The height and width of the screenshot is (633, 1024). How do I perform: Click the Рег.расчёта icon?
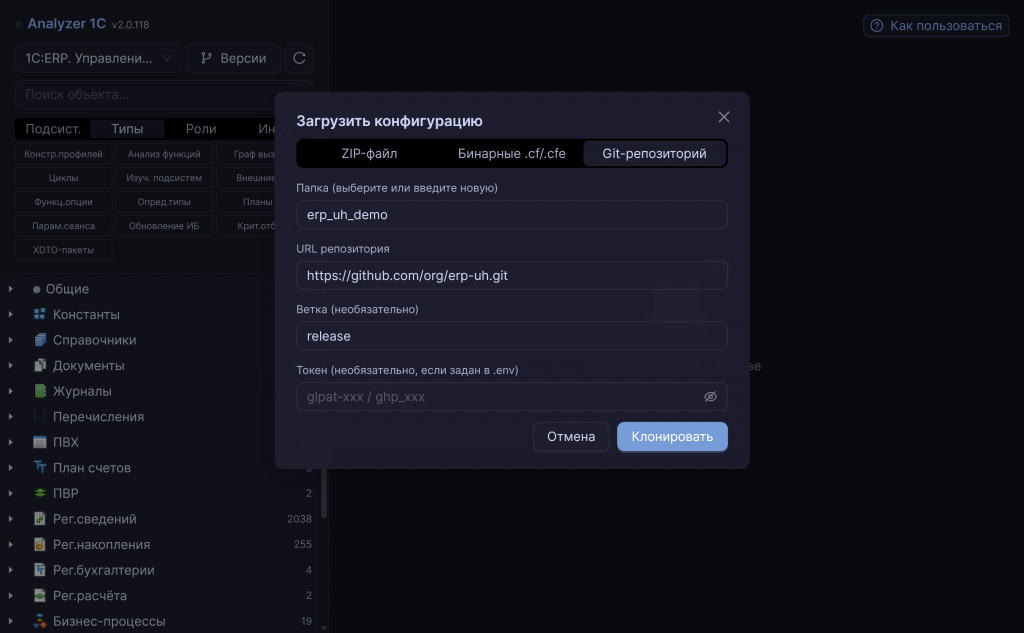click(40, 595)
